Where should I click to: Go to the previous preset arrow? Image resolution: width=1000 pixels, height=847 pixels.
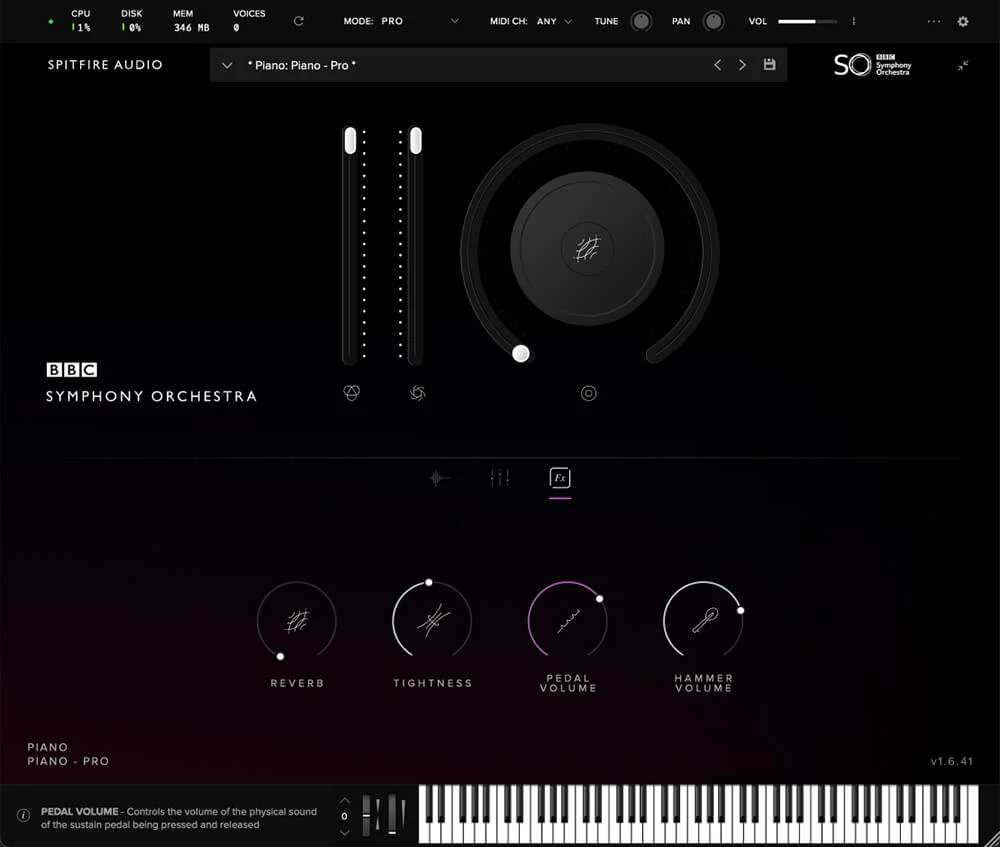tap(717, 65)
